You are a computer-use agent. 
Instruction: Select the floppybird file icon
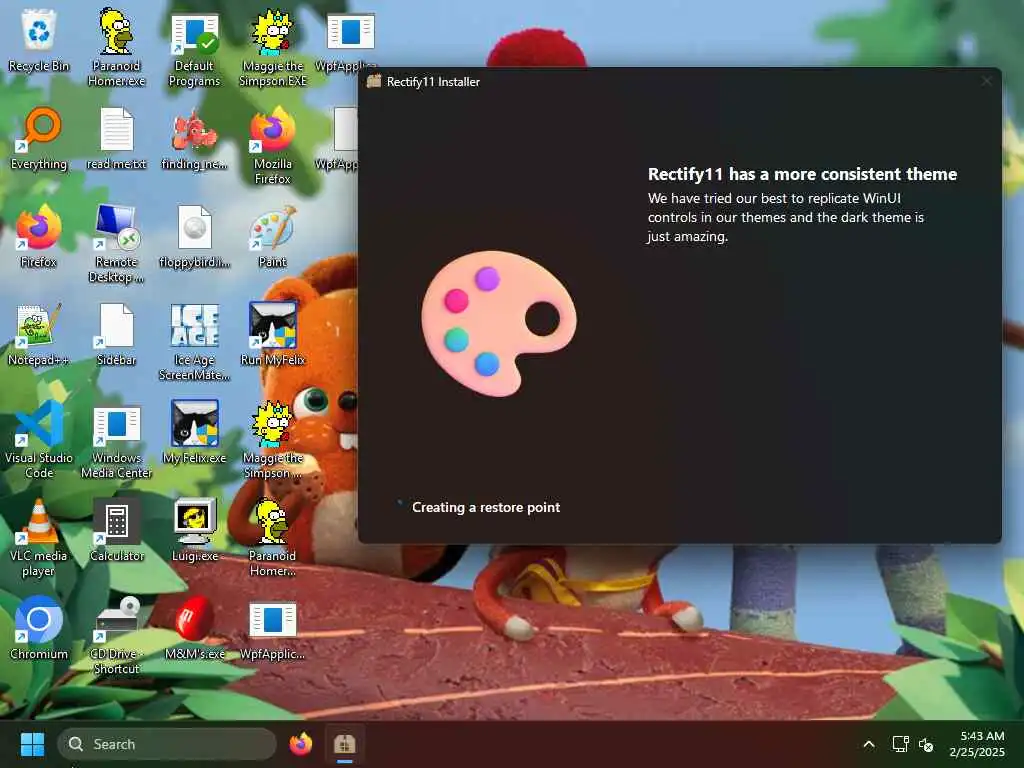pos(194,236)
